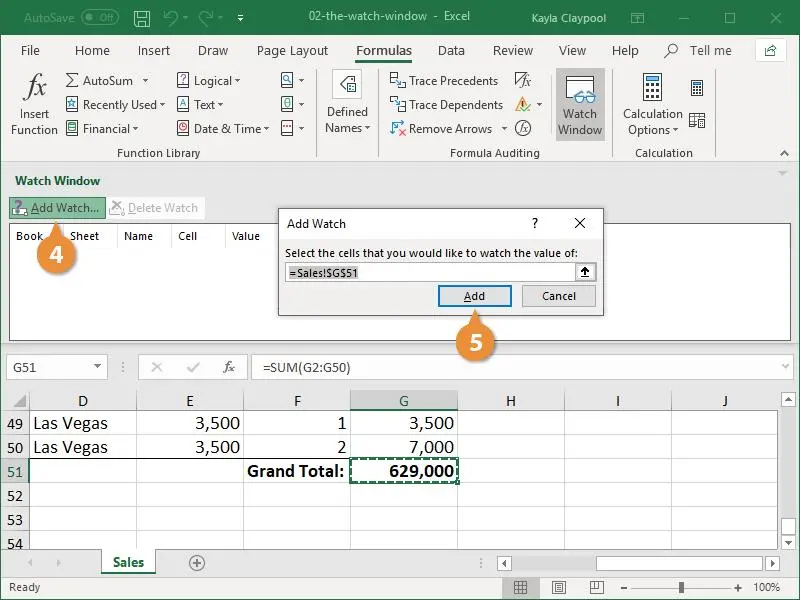Select cell G51 with 629,000
Image resolution: width=800 pixels, height=600 pixels.
tap(404, 470)
